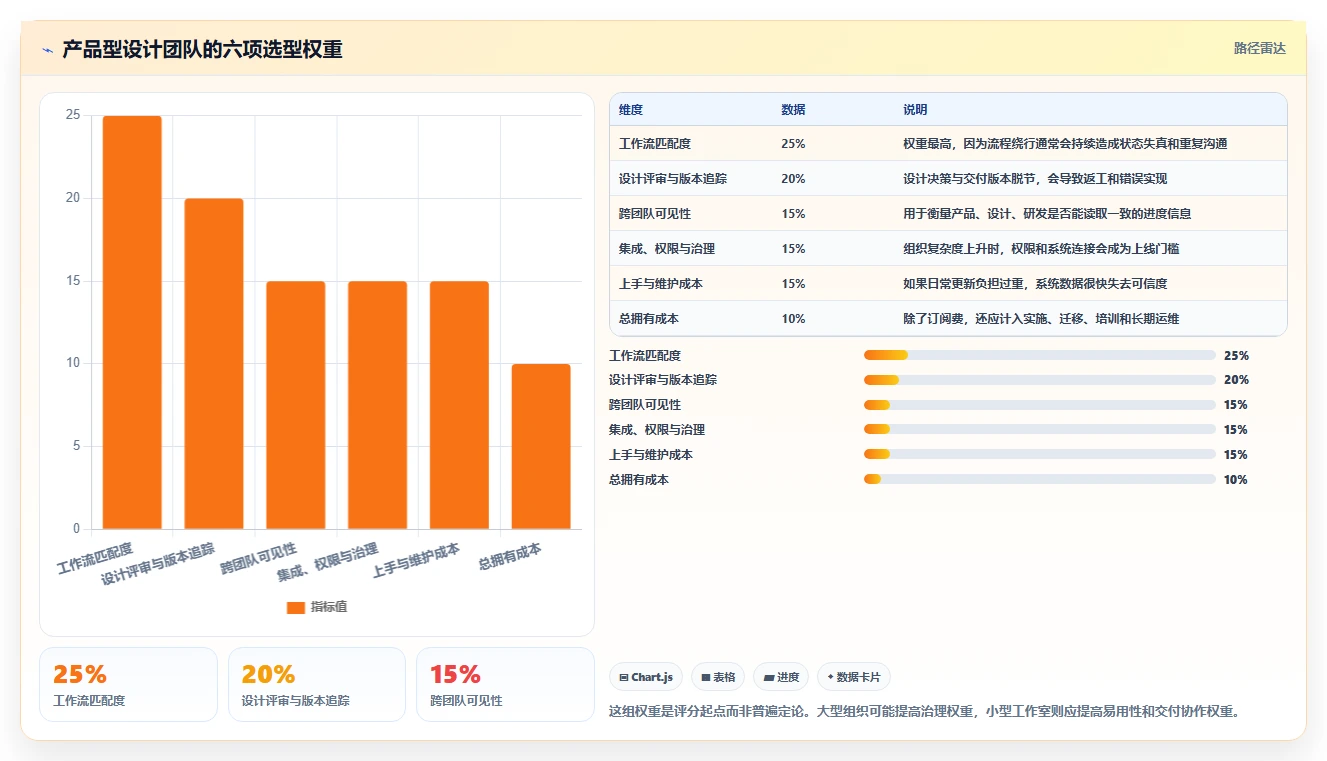
Task: Click the y-axis value 25
Action: (x=73, y=115)
